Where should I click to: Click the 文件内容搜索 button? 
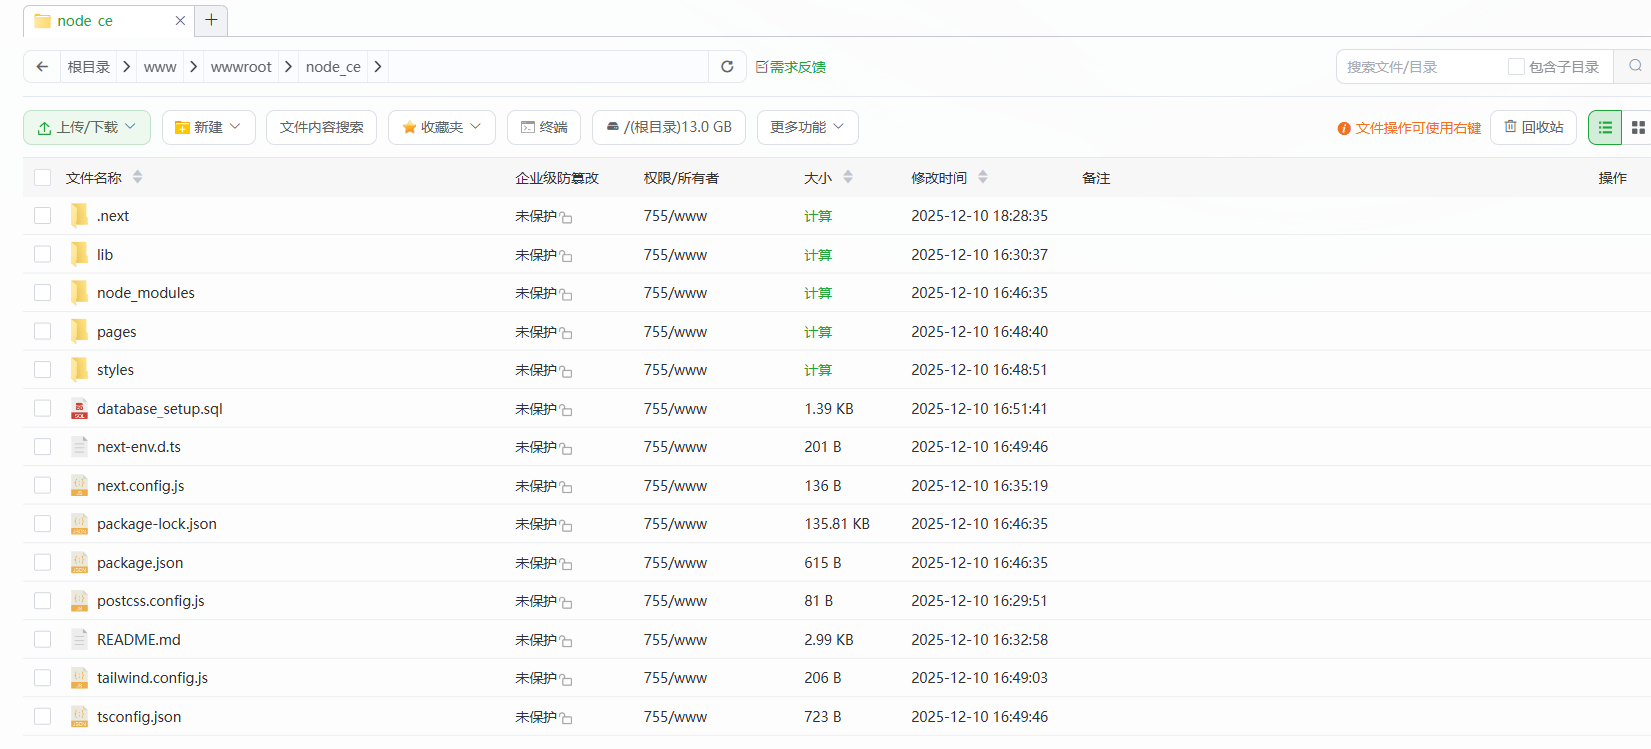coord(321,127)
